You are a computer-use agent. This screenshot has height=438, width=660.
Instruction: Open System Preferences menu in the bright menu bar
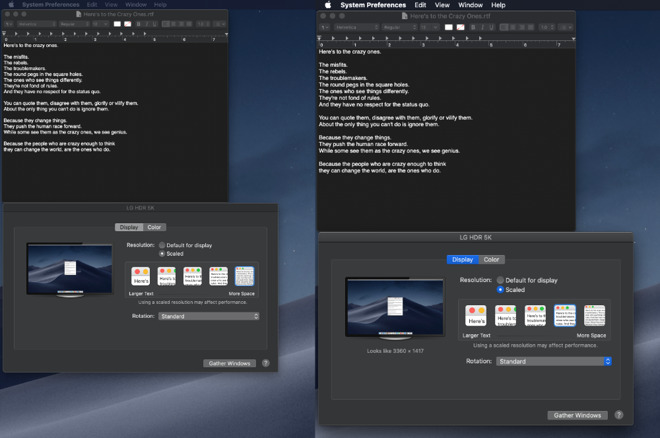[x=373, y=5]
